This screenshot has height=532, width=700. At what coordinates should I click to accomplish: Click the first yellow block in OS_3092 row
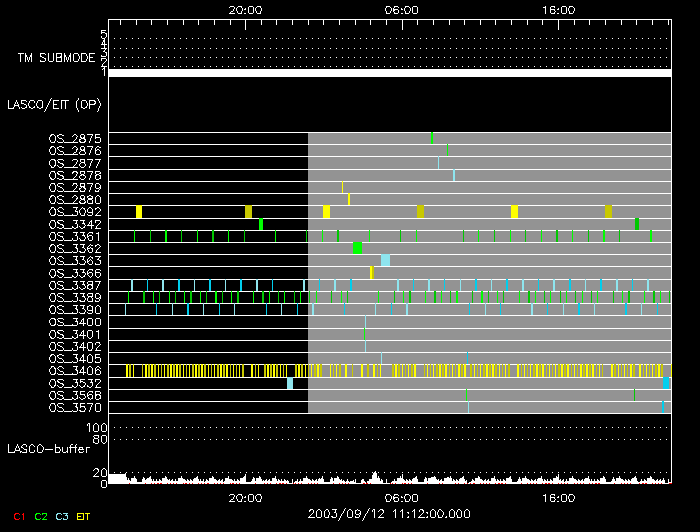[x=139, y=211]
